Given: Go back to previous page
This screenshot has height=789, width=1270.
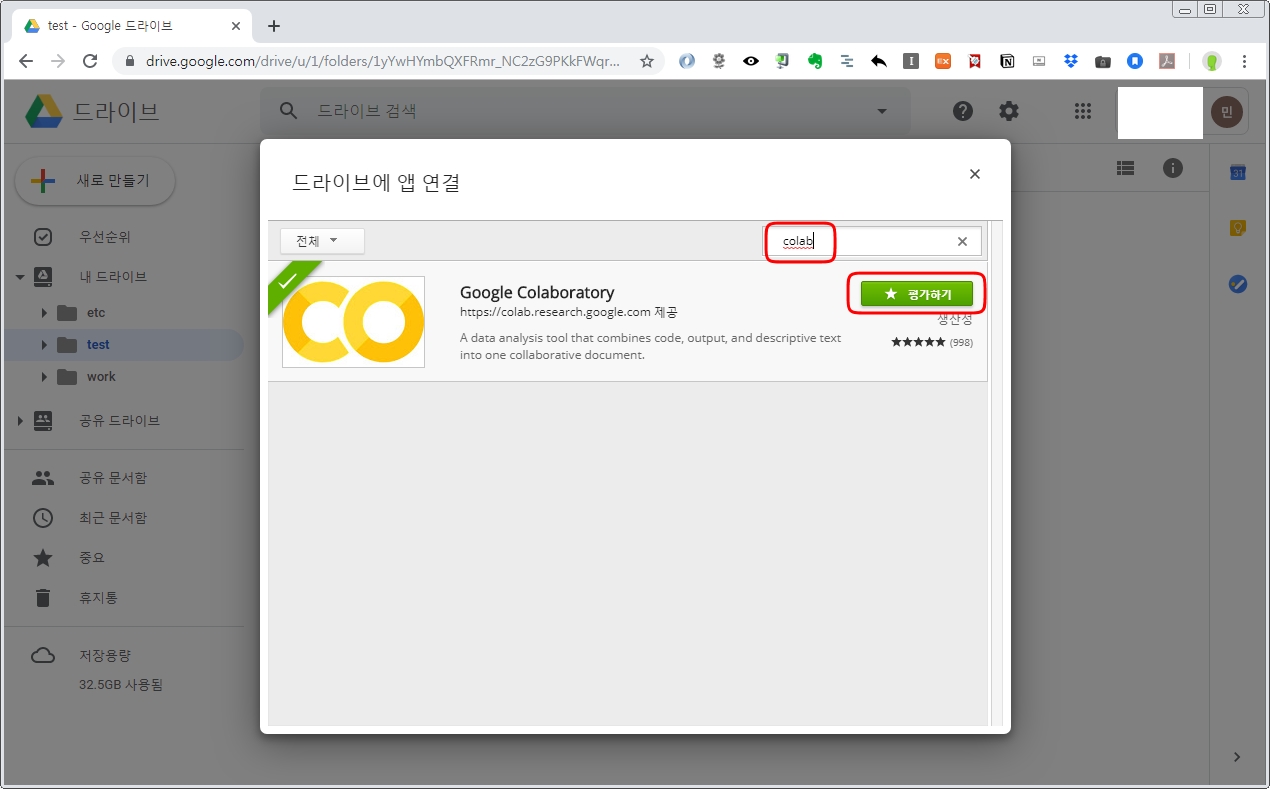Looking at the screenshot, I should (x=26, y=61).
